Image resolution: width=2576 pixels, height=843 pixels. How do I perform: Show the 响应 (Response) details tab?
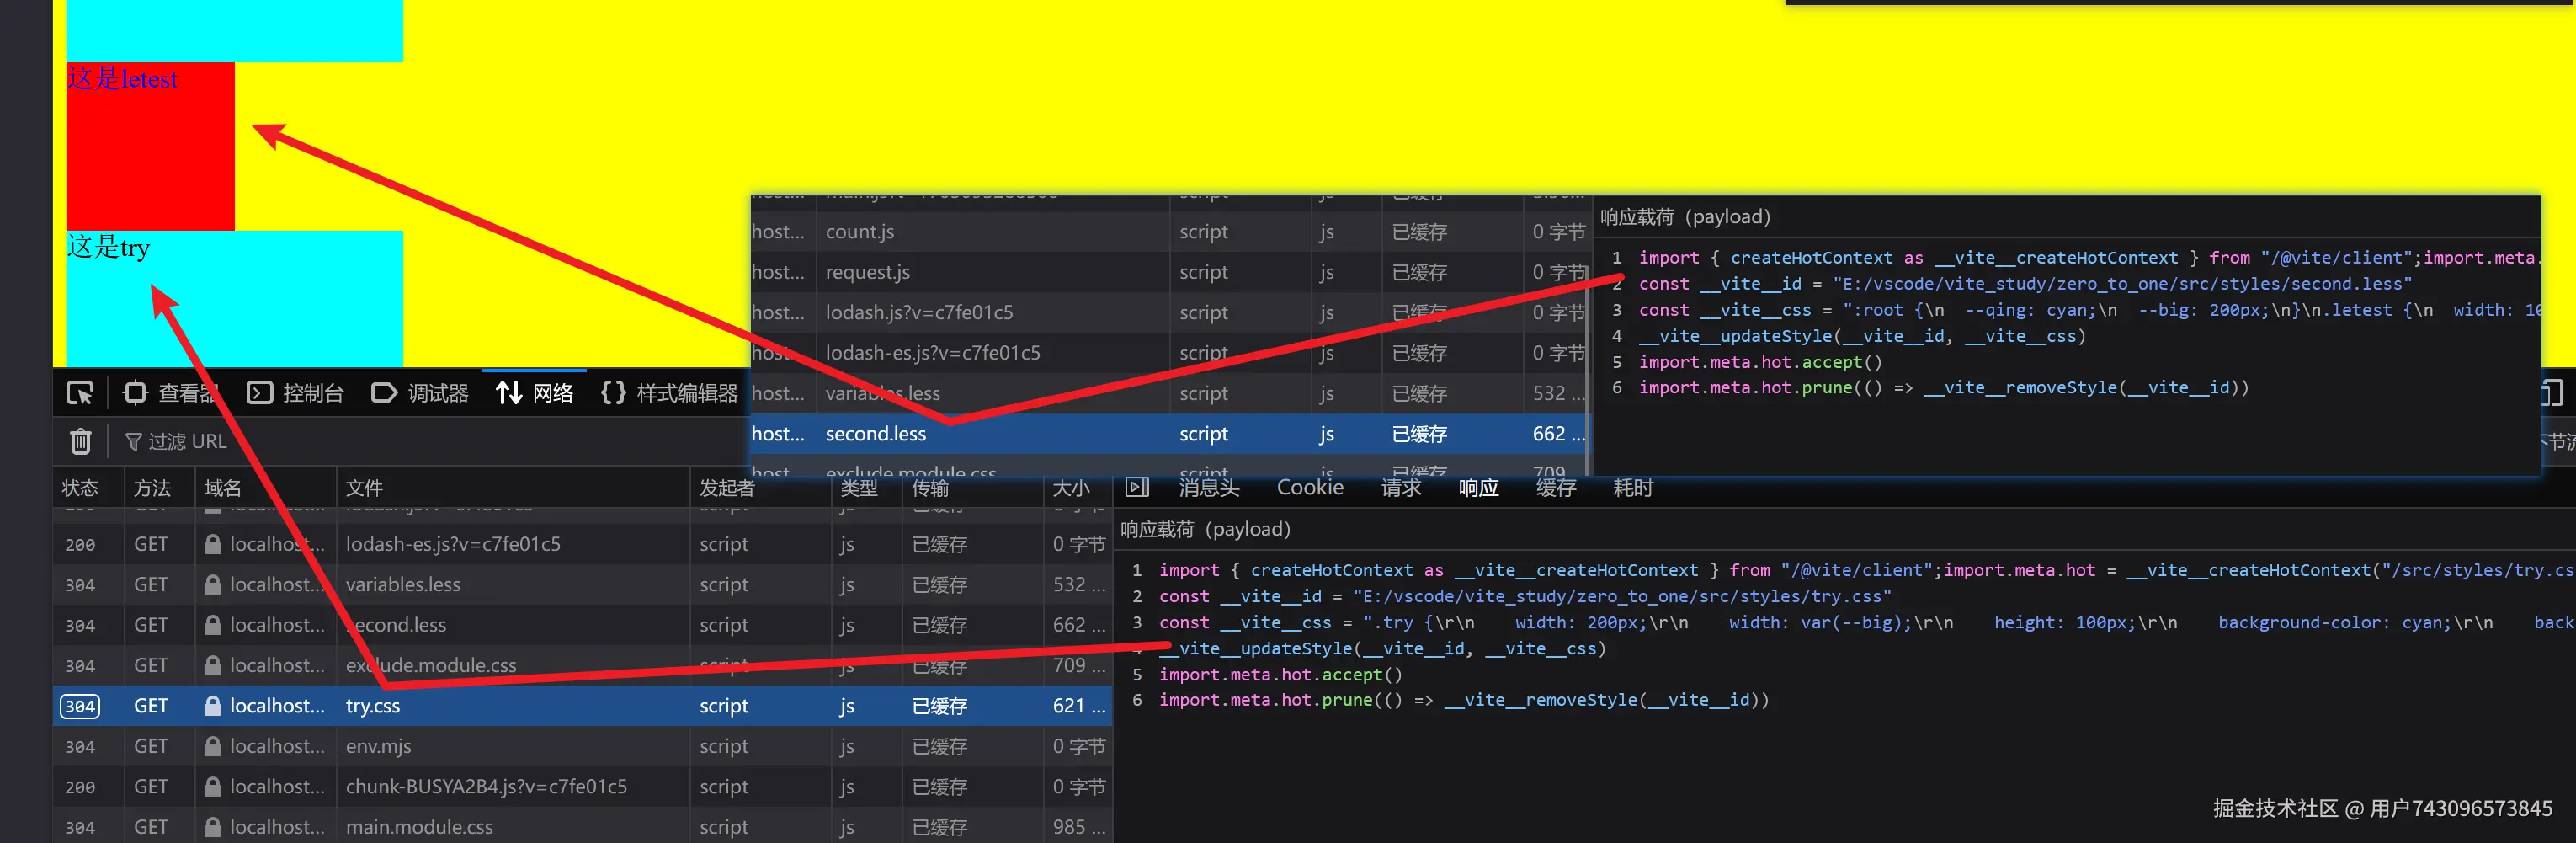click(1478, 487)
